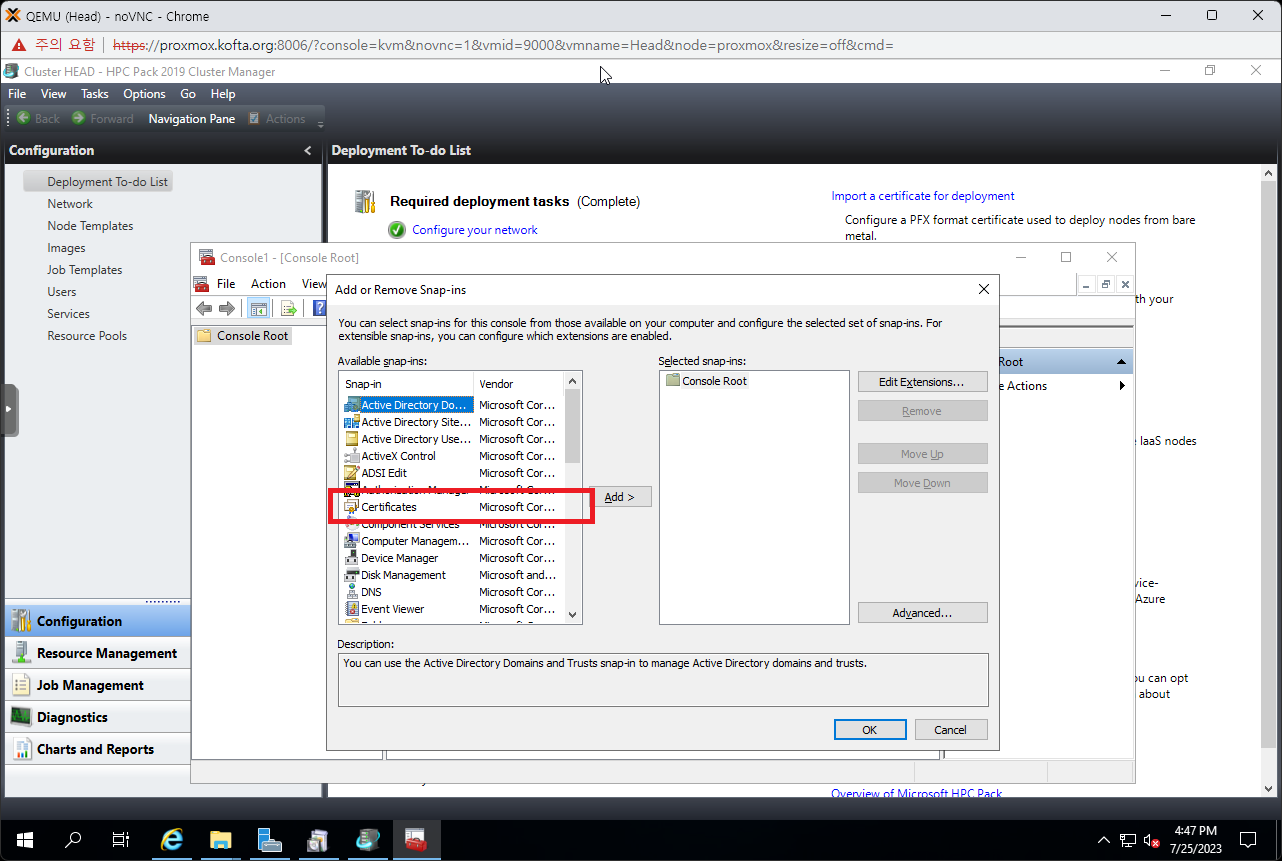
Task: Open Internet Explorer from the taskbar
Action: pos(172,840)
